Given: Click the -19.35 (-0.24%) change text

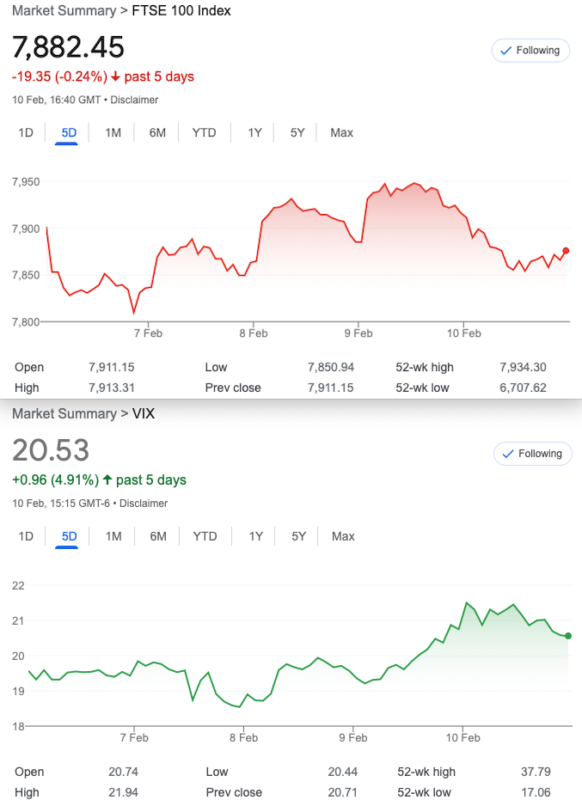Looking at the screenshot, I should (x=60, y=77).
